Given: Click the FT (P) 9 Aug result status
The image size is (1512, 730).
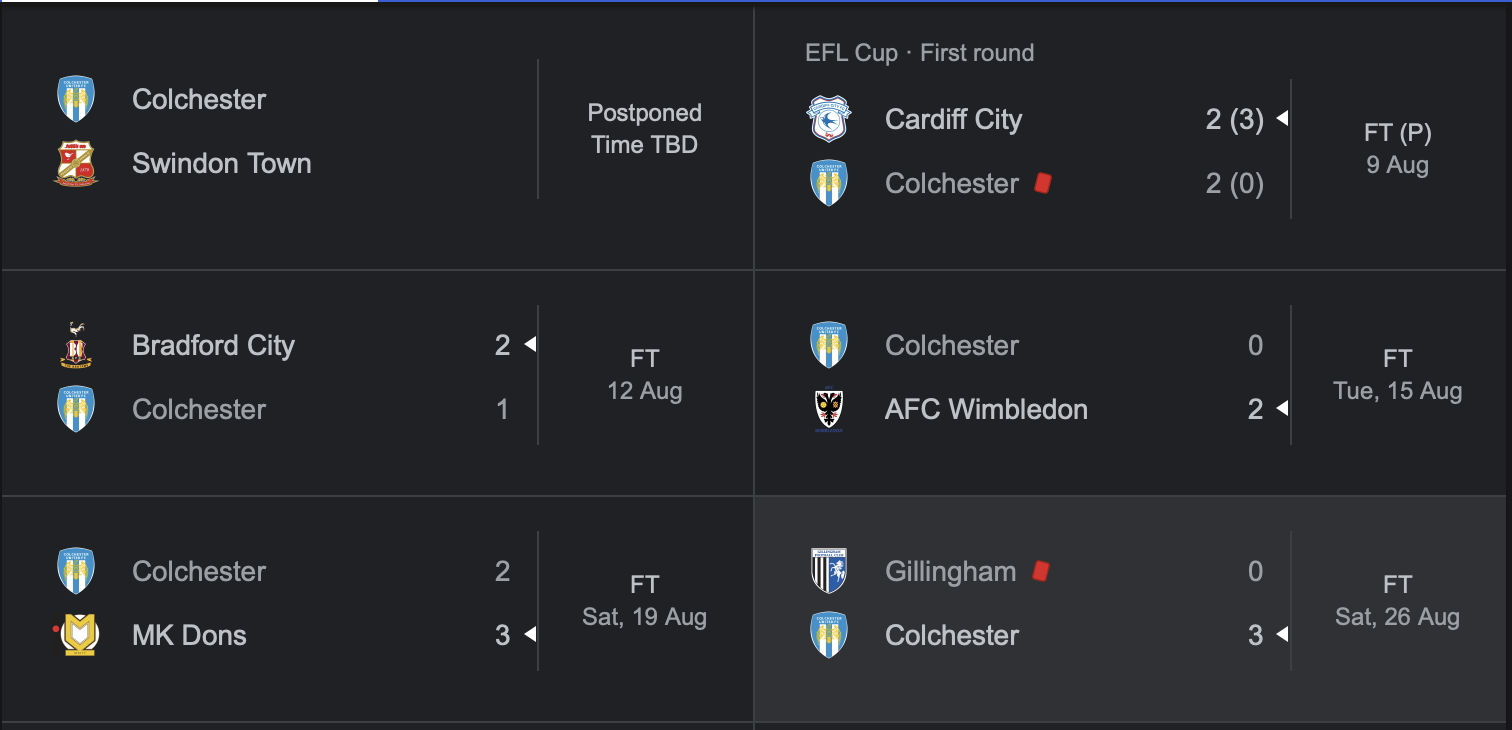Looking at the screenshot, I should pos(1397,149).
